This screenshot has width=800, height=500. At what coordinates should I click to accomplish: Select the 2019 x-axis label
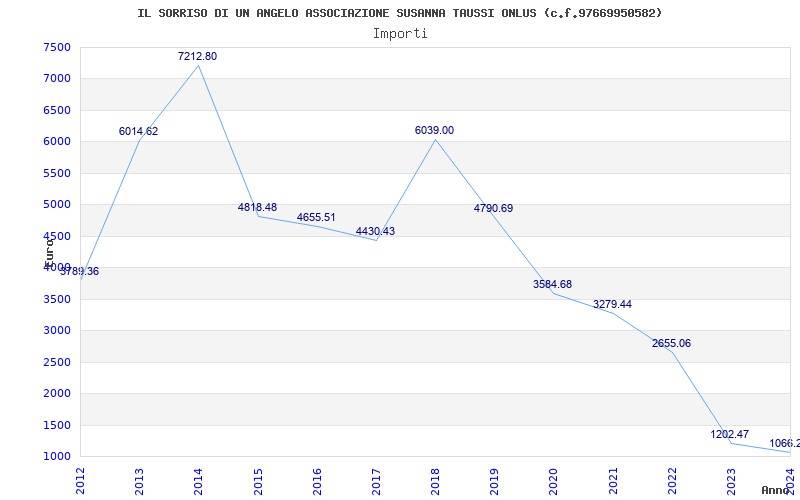494,480
